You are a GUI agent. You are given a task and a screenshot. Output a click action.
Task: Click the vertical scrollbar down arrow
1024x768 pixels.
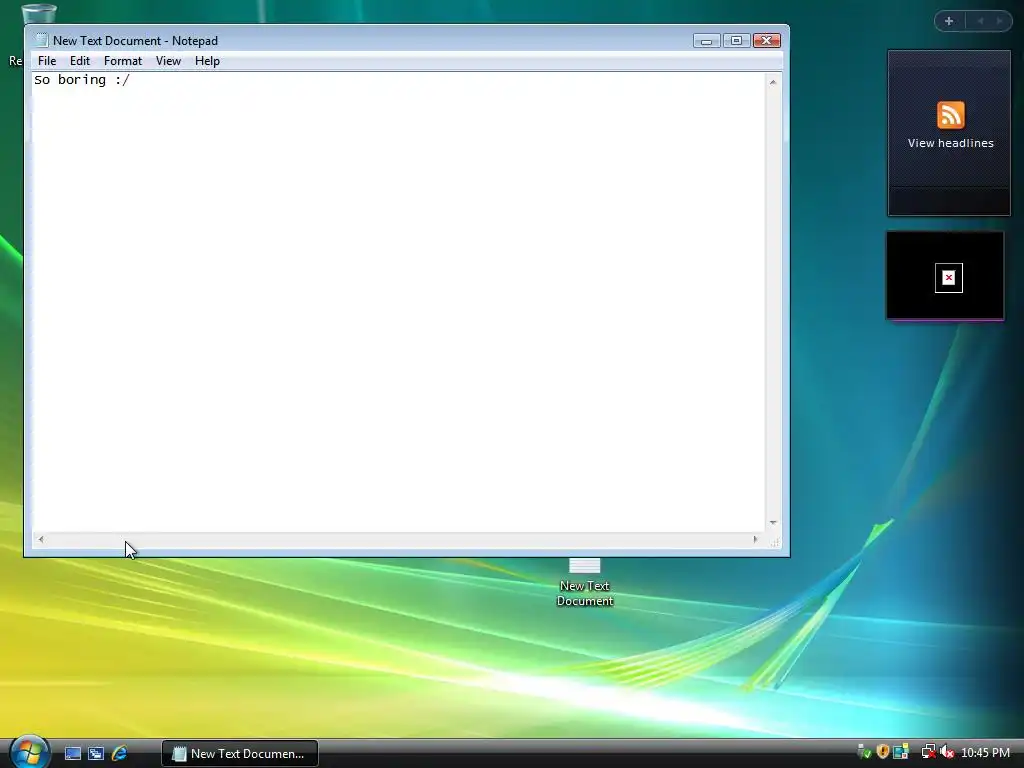click(773, 522)
